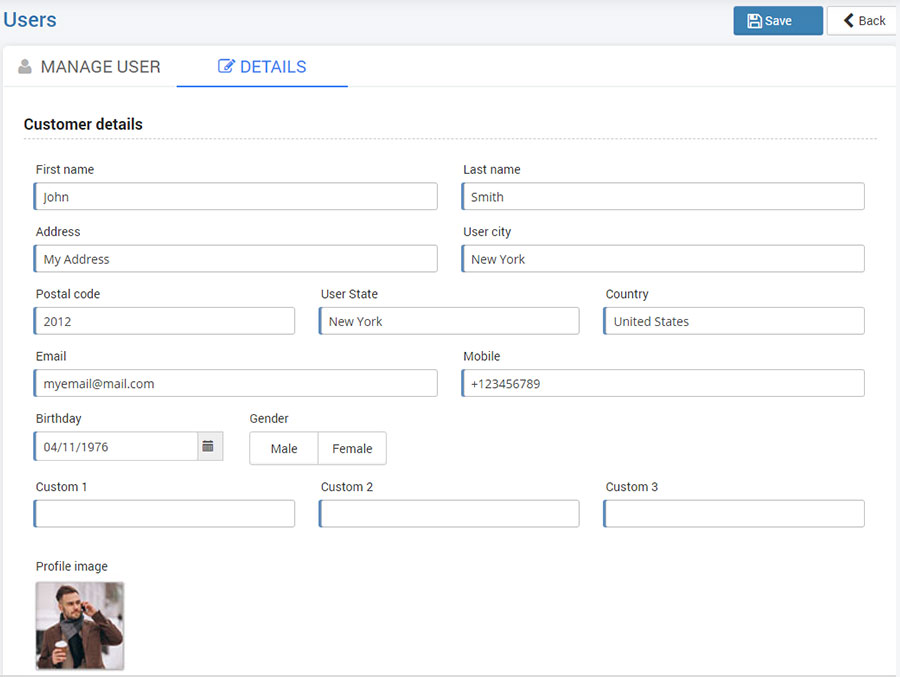
Task: Click the Last name field containing Smith
Action: pos(663,196)
